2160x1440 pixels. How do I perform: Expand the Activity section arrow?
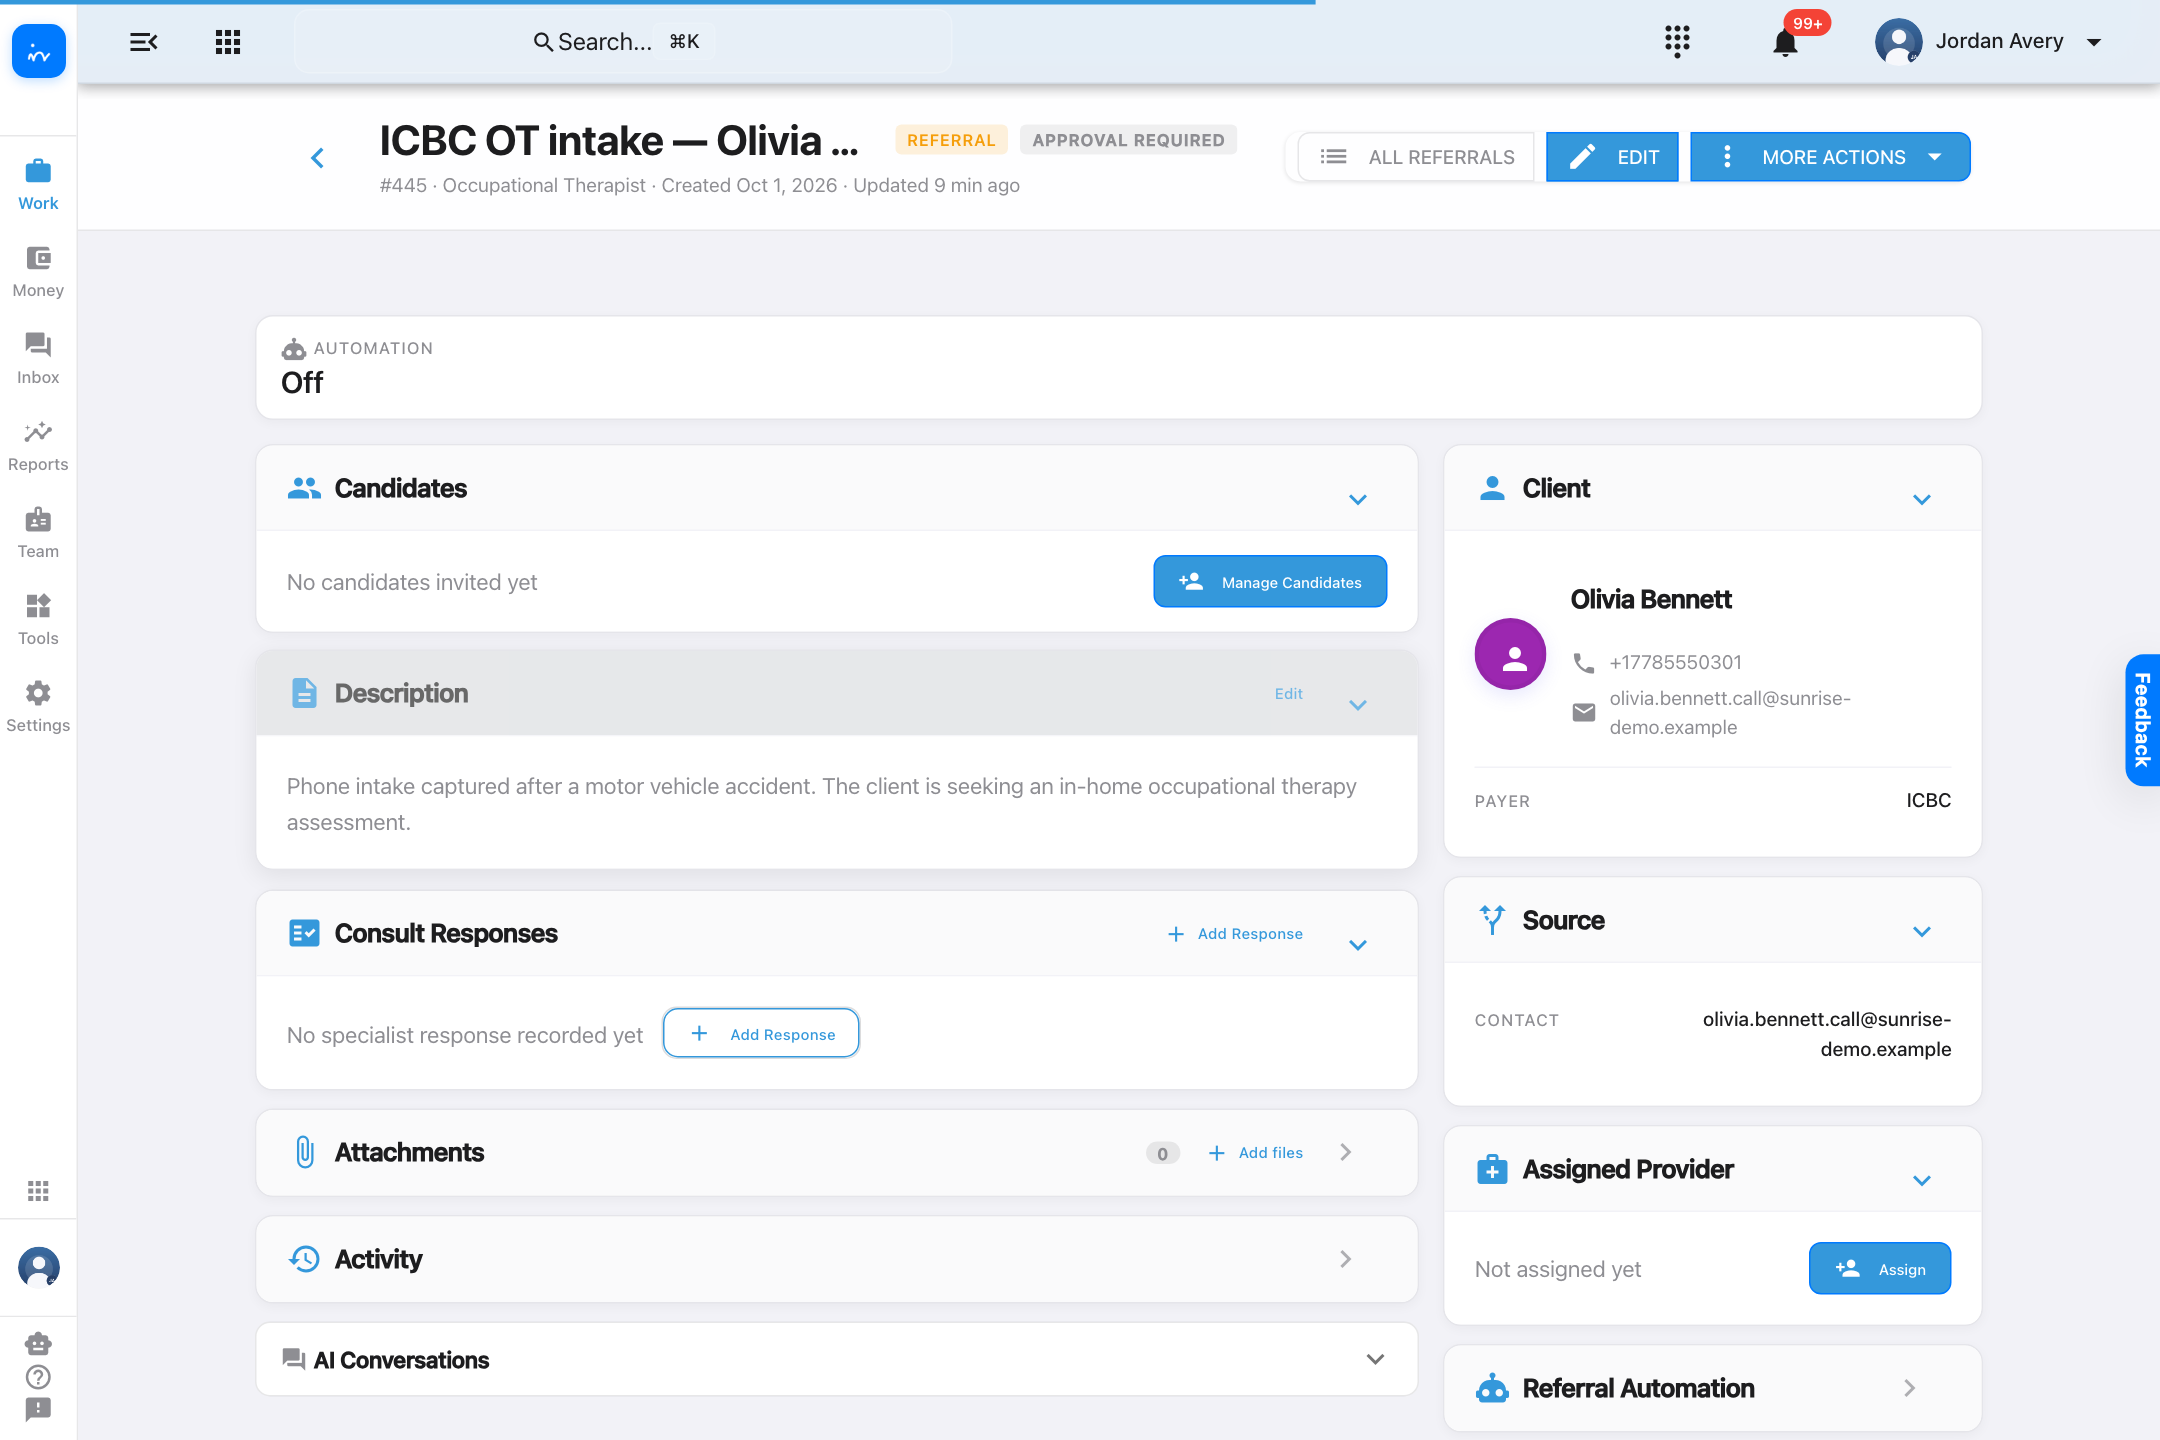pyautogui.click(x=1346, y=1259)
